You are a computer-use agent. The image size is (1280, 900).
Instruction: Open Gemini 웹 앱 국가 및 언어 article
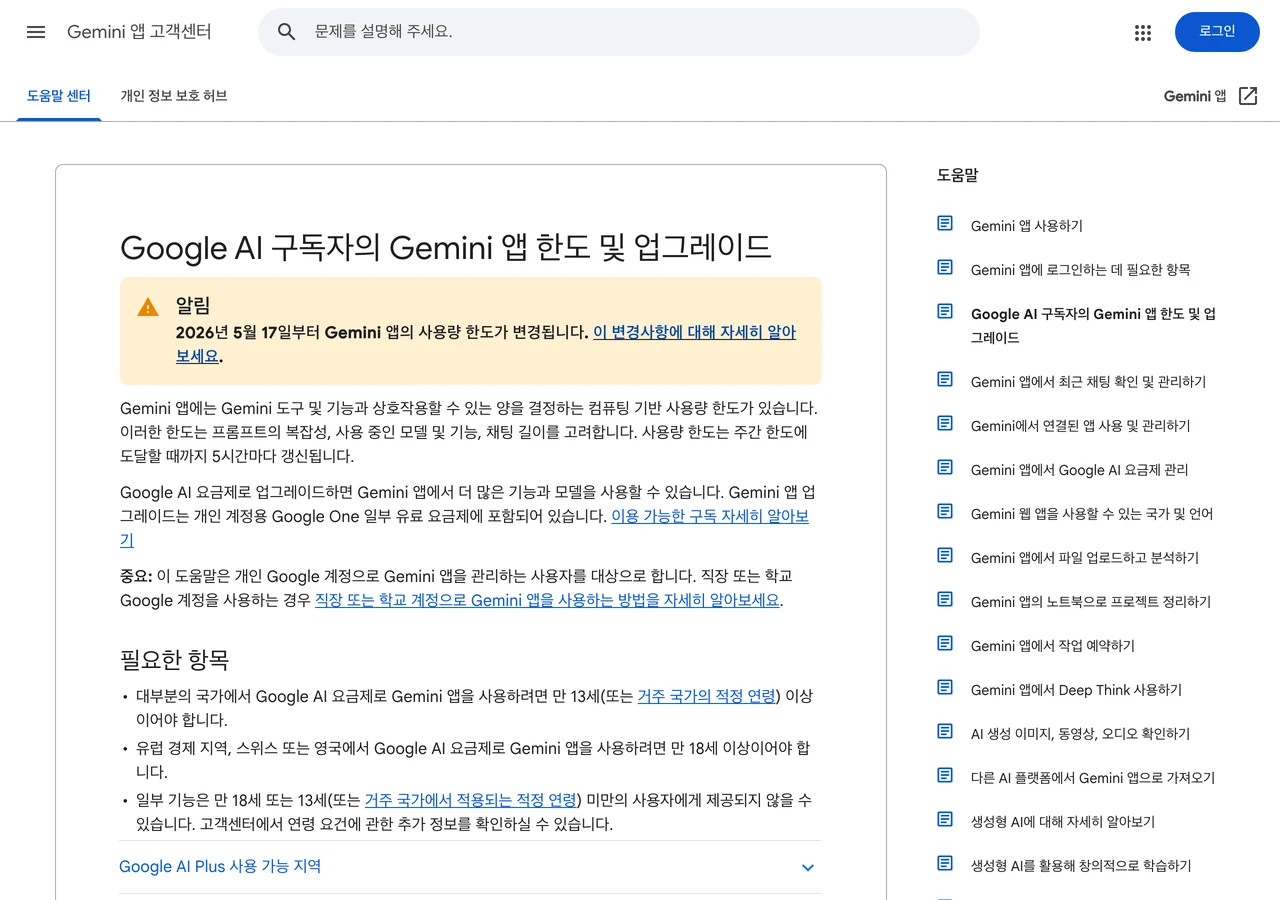1092,514
